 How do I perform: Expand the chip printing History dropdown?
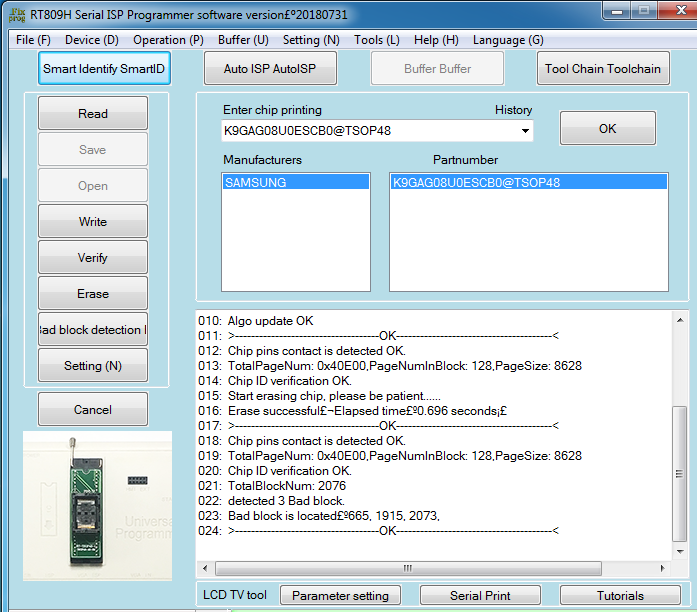[x=525, y=131]
